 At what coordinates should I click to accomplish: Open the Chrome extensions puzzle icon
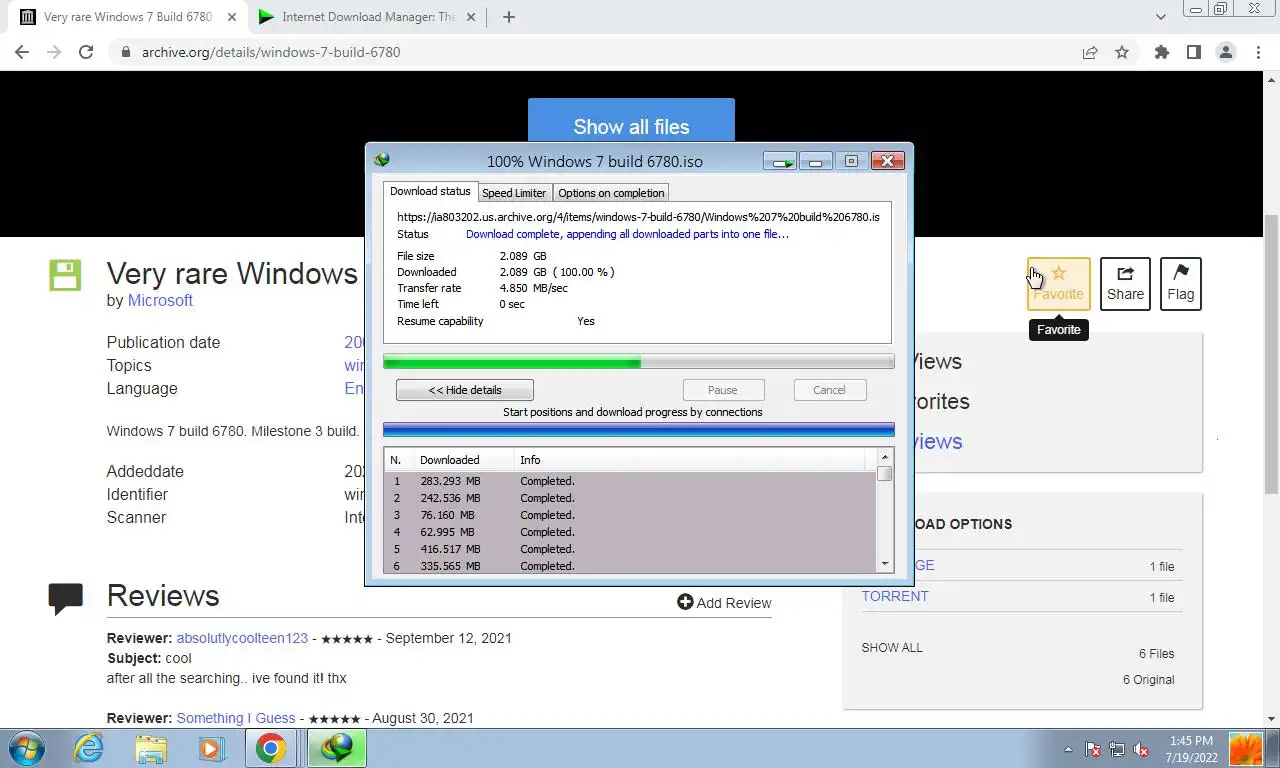click(1161, 52)
